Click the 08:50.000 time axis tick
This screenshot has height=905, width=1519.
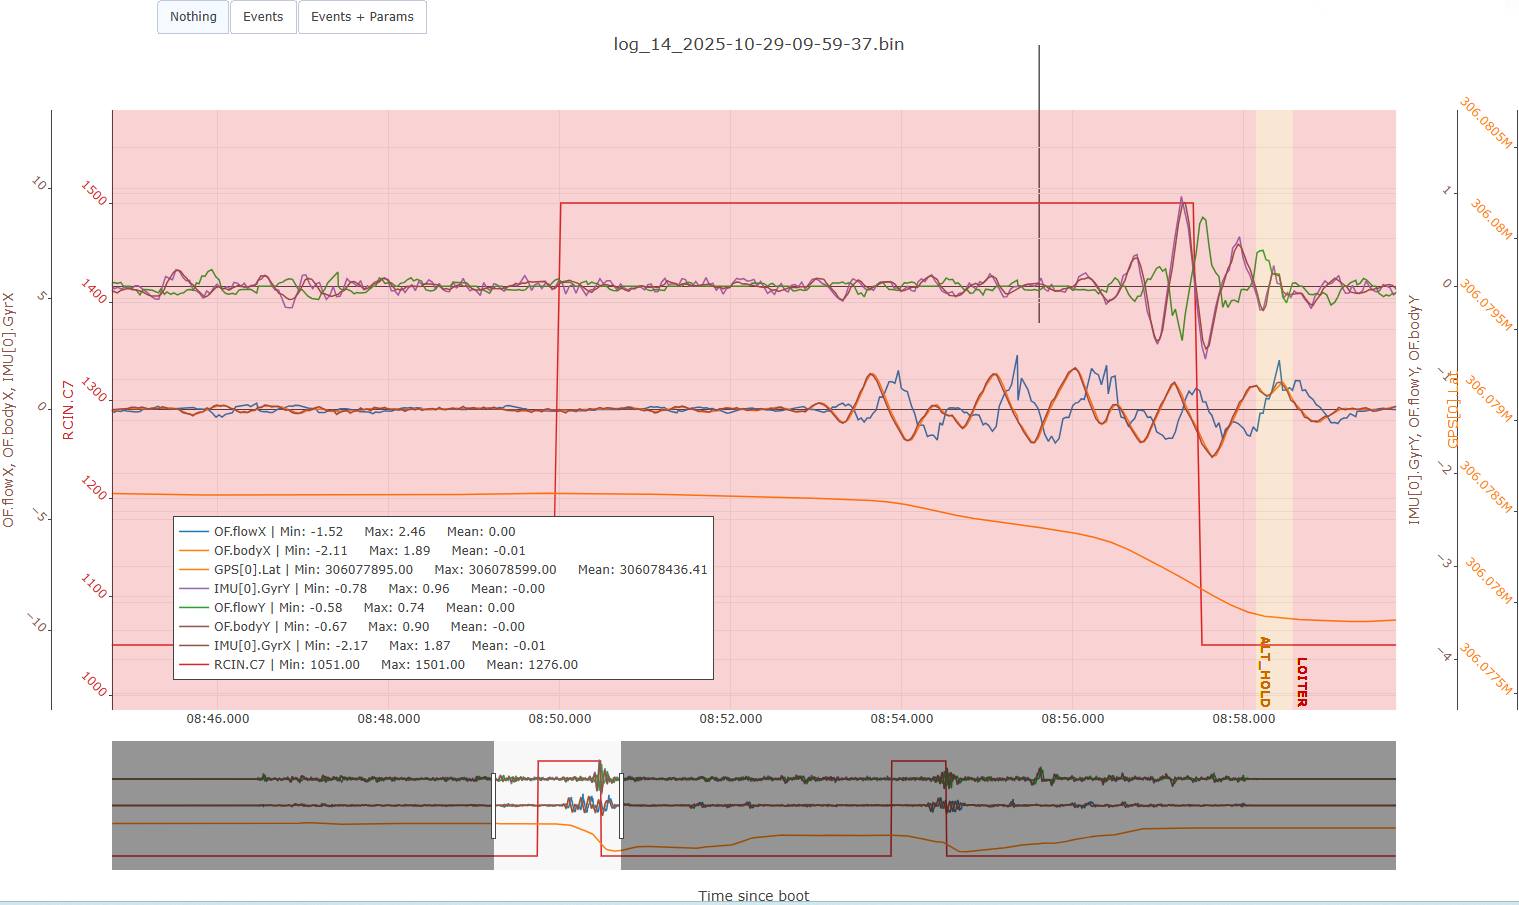559,719
